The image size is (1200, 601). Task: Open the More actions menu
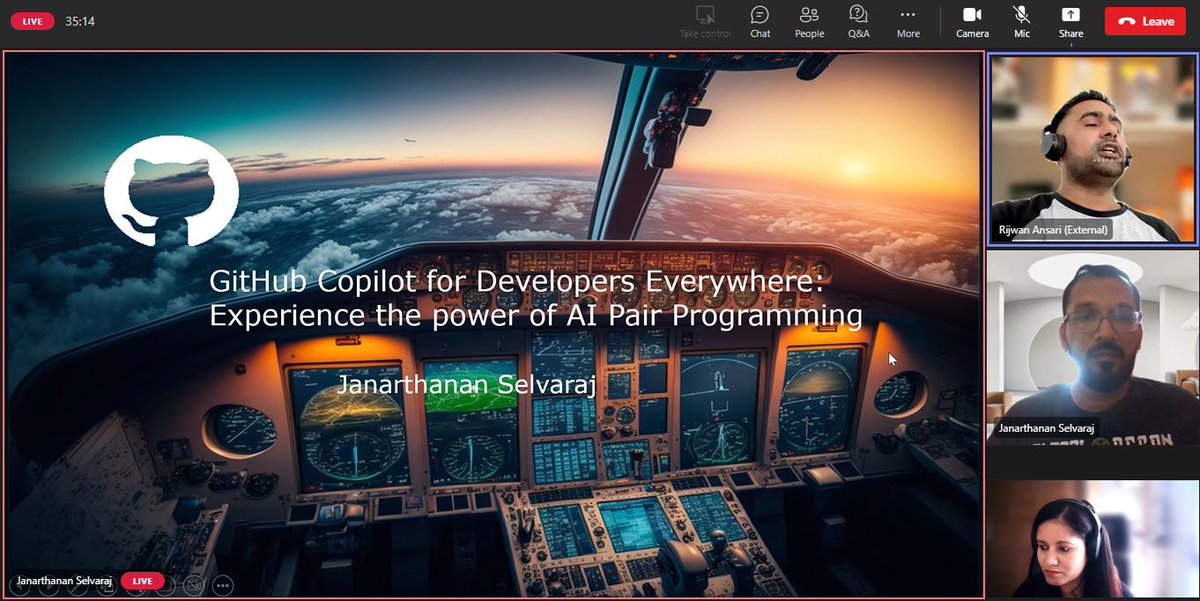click(908, 21)
